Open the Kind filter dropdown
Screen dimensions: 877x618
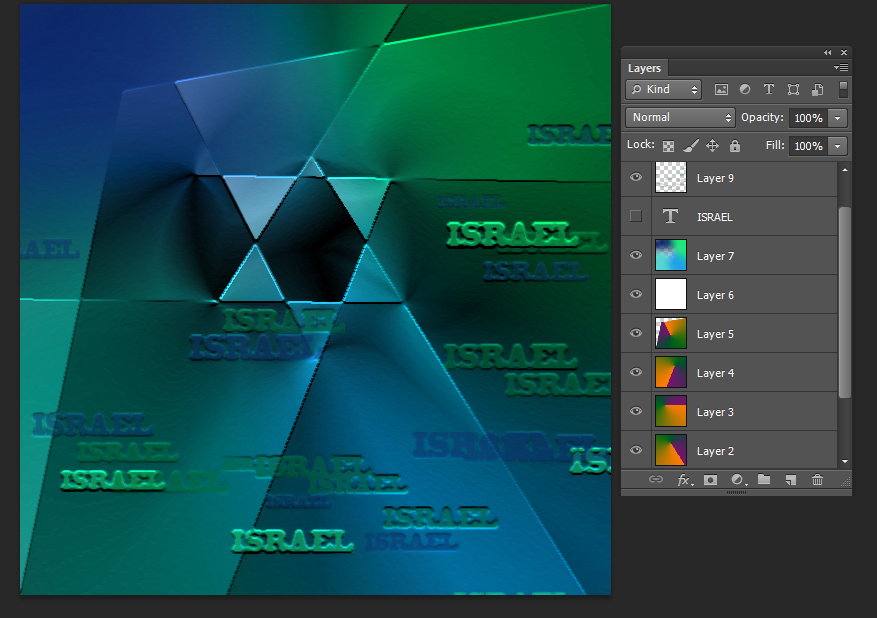click(663, 89)
